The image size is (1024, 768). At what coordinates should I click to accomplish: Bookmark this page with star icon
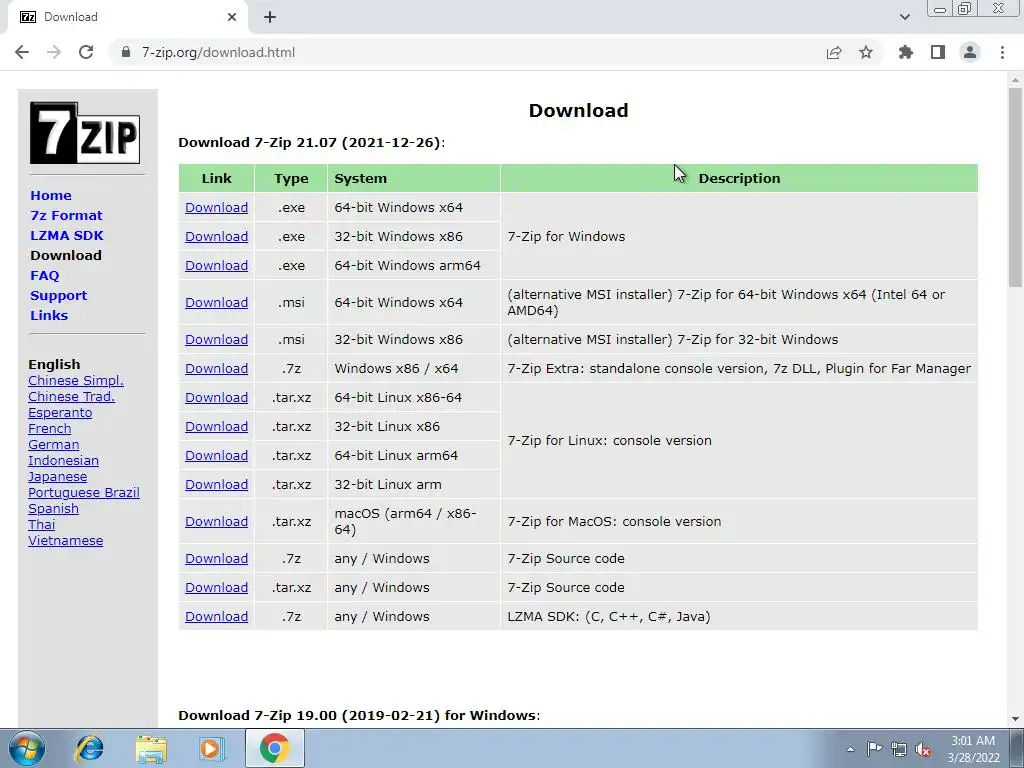(x=866, y=52)
